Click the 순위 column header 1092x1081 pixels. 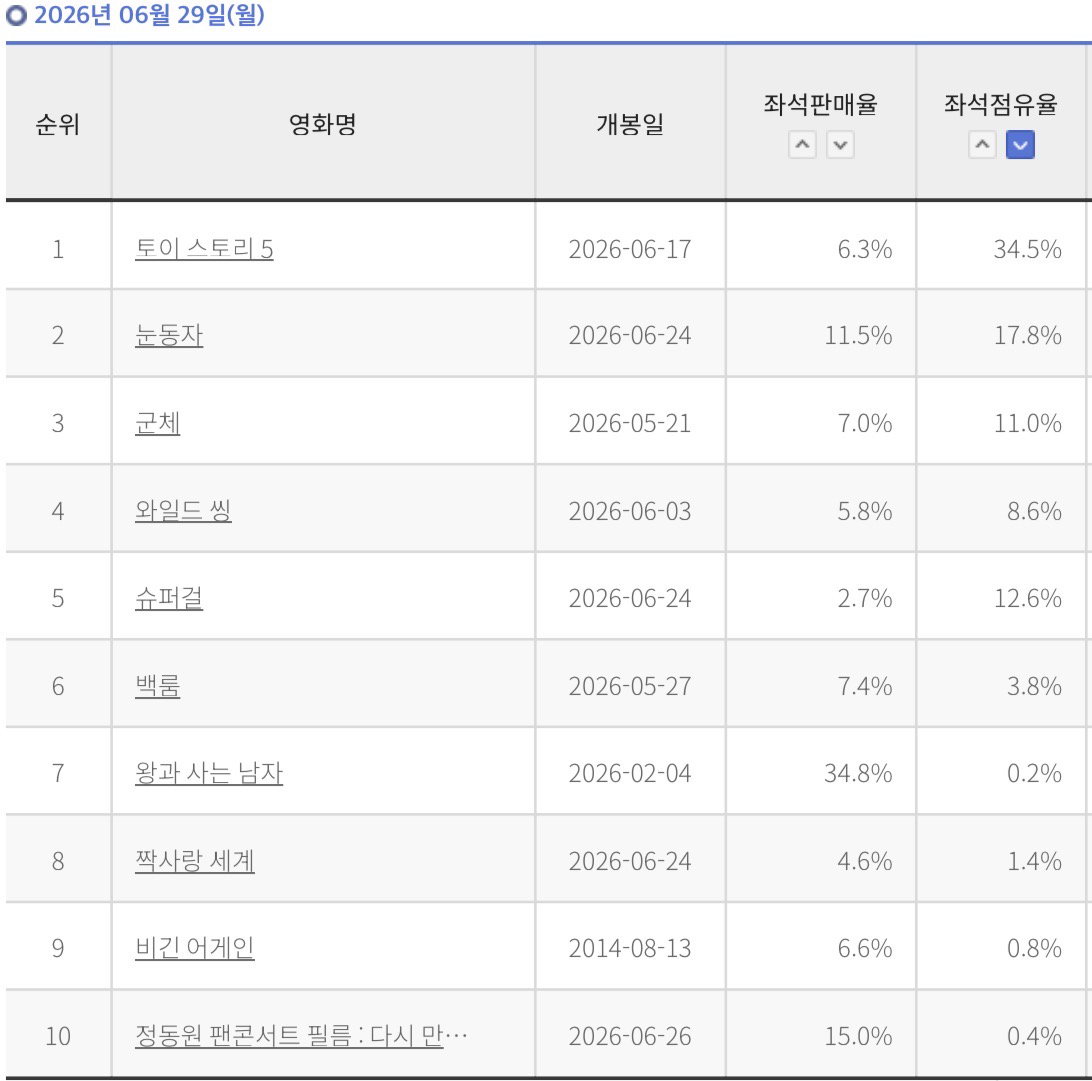coord(58,124)
